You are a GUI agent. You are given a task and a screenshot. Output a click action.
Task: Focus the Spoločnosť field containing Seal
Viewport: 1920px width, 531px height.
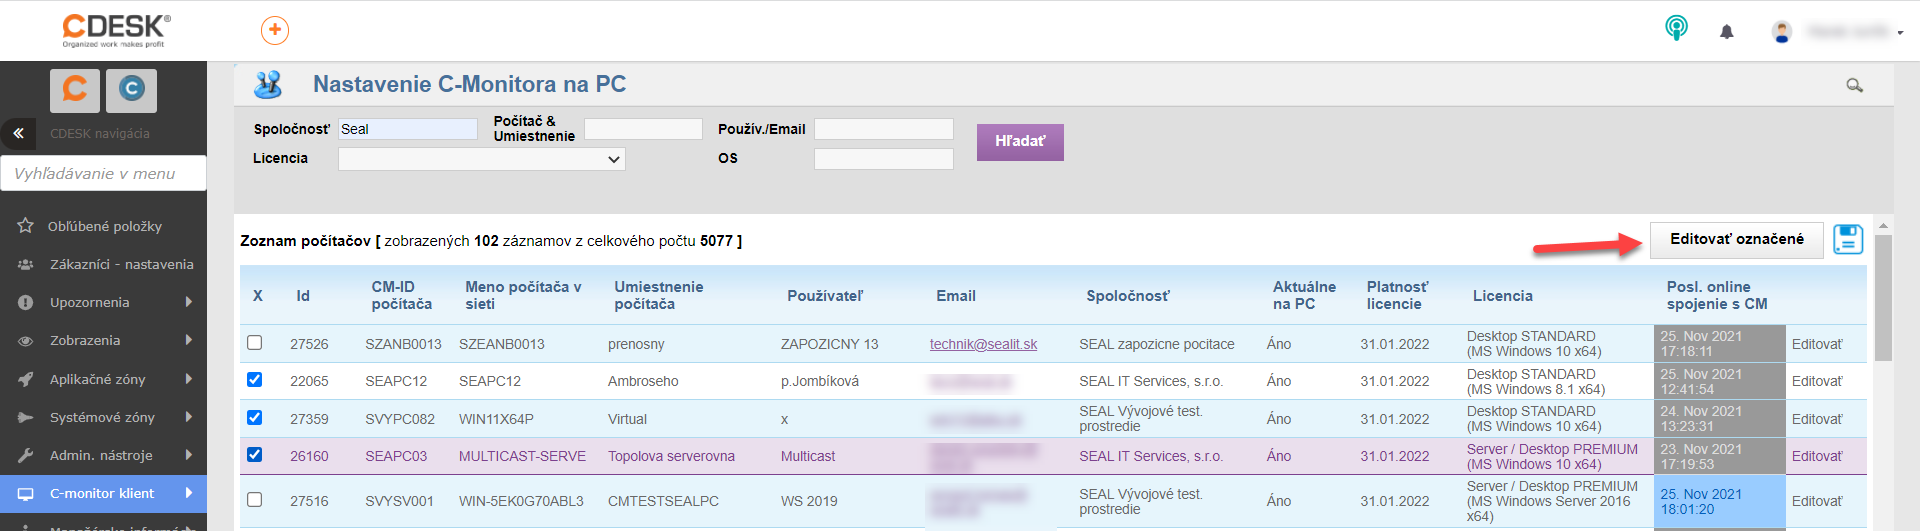(x=408, y=129)
